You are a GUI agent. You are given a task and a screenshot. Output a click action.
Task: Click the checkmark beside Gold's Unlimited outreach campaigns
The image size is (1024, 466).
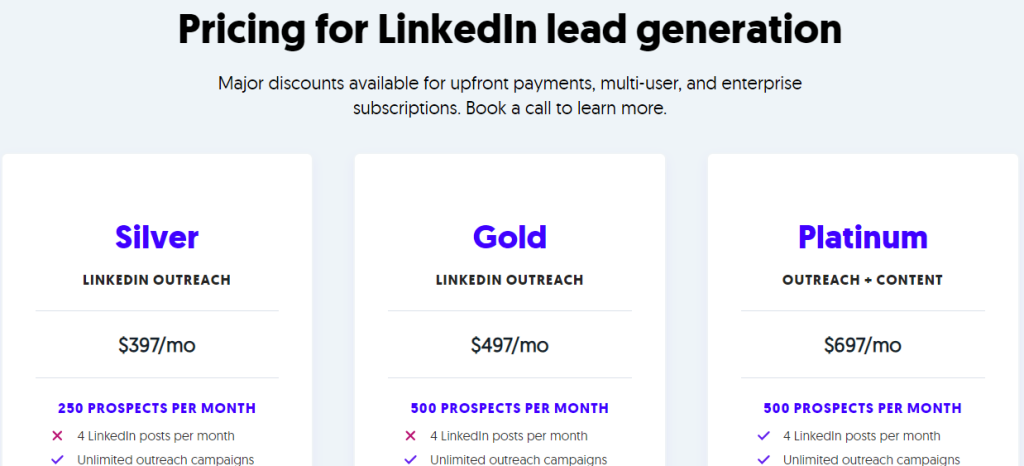tap(410, 460)
